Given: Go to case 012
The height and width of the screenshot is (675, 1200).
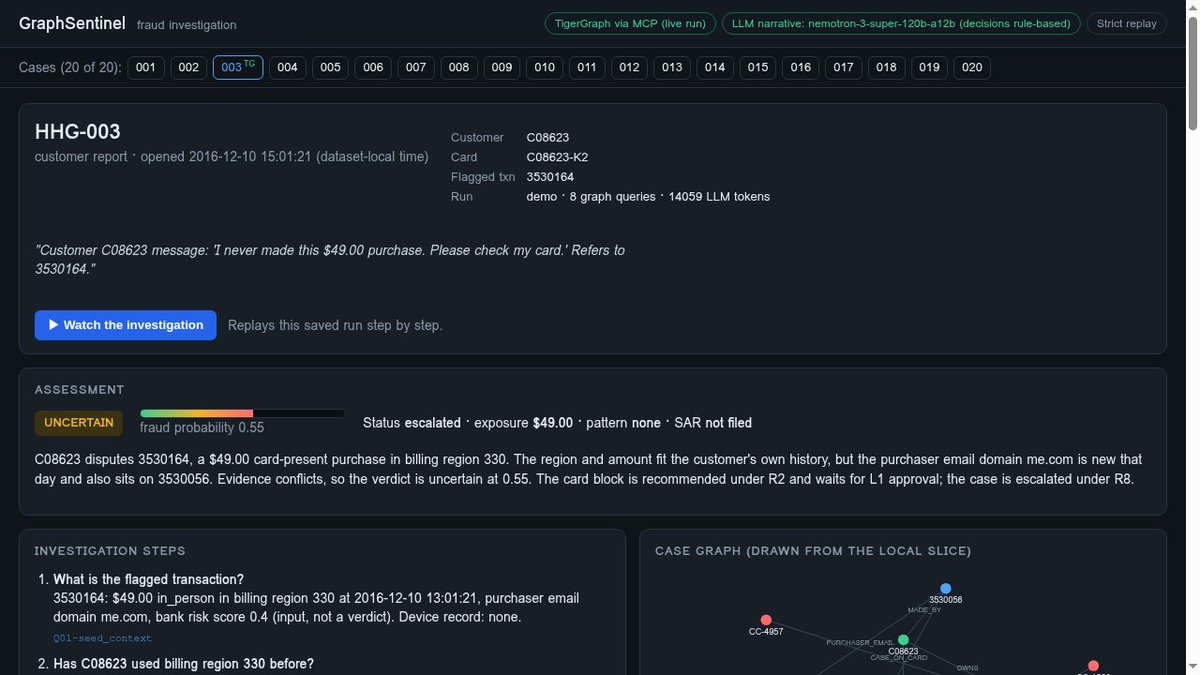Looking at the screenshot, I should (x=629, y=67).
